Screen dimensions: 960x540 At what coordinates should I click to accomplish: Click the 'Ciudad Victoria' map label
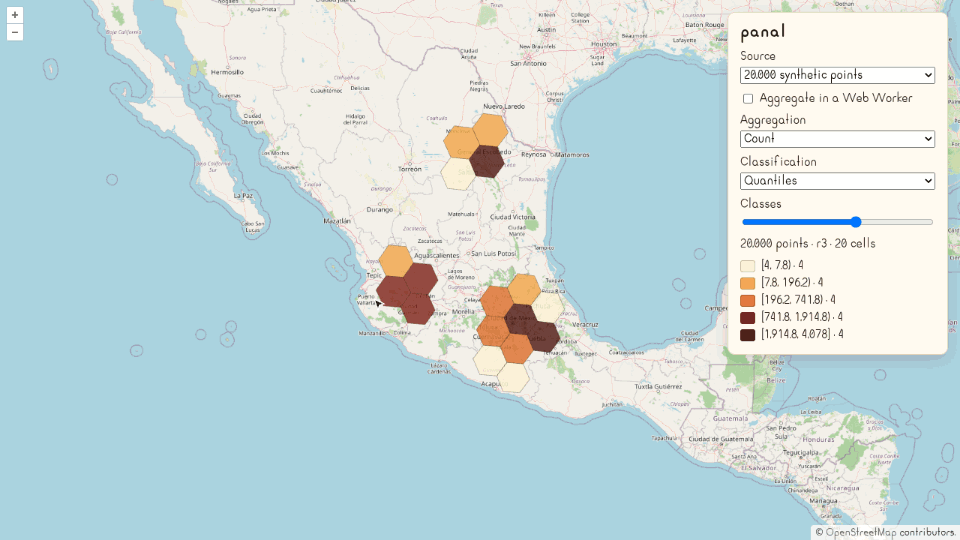[513, 217]
